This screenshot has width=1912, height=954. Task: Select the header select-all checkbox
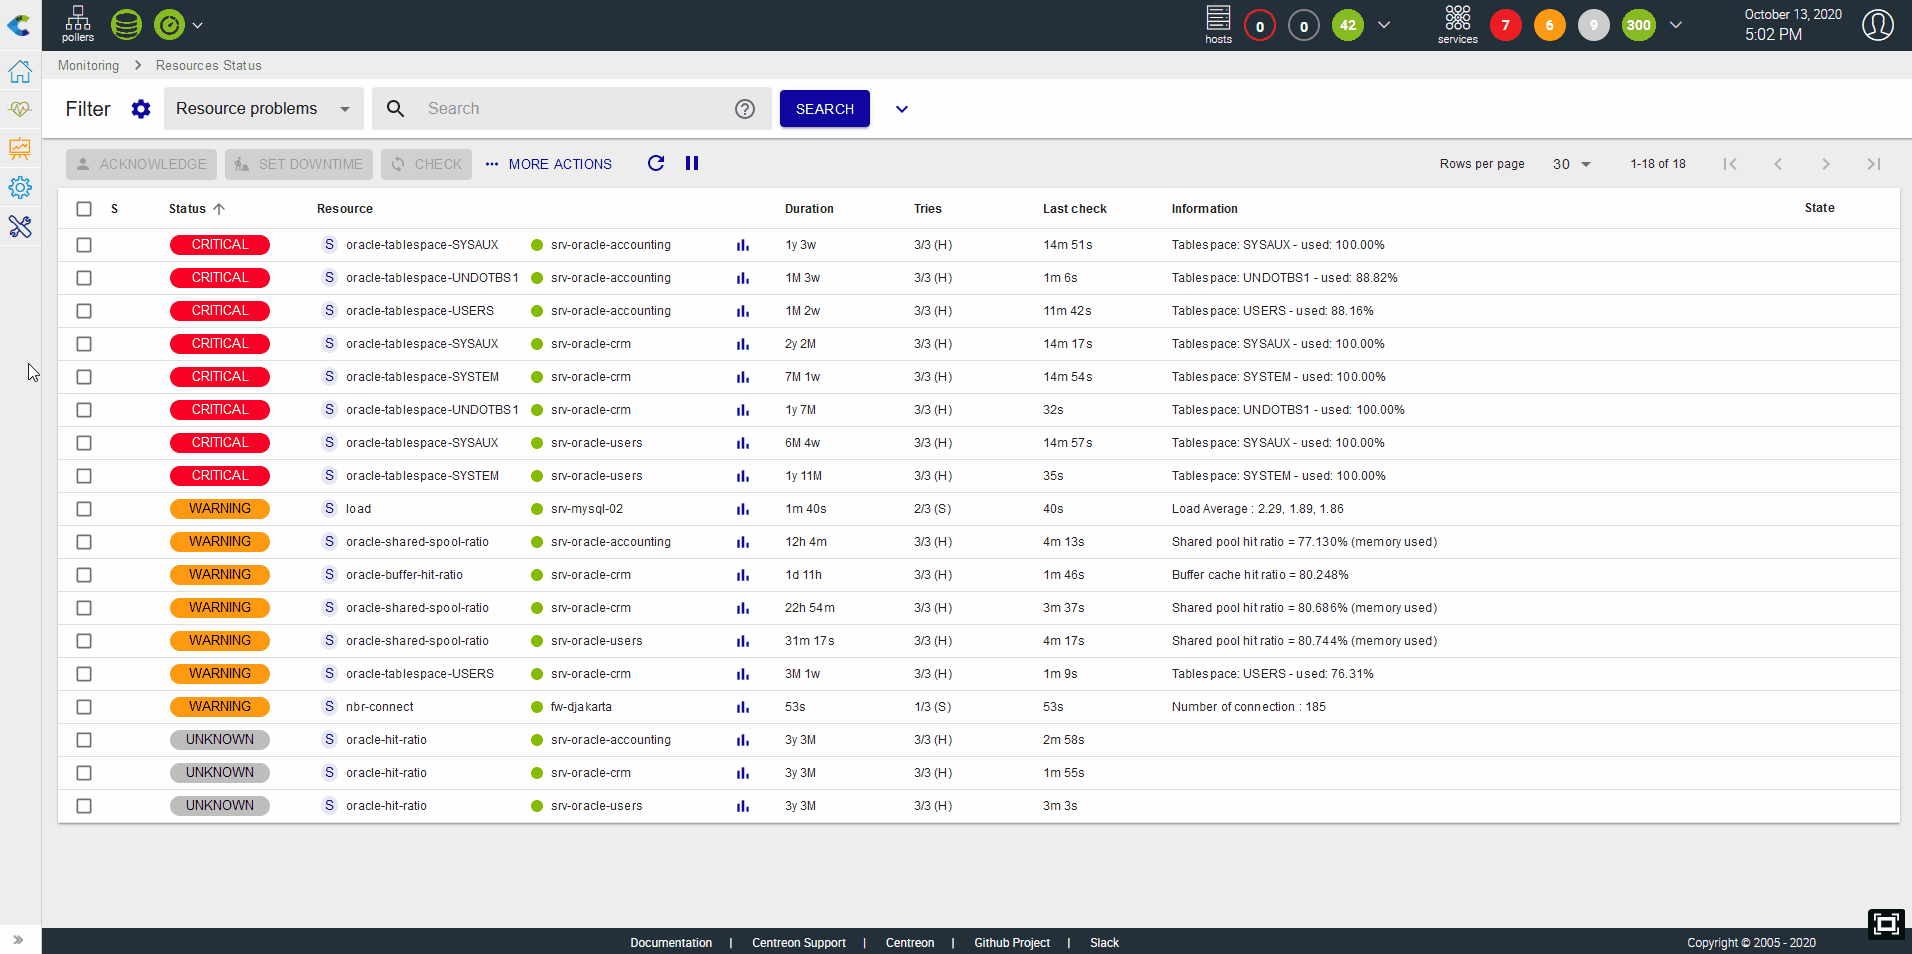[x=84, y=209]
